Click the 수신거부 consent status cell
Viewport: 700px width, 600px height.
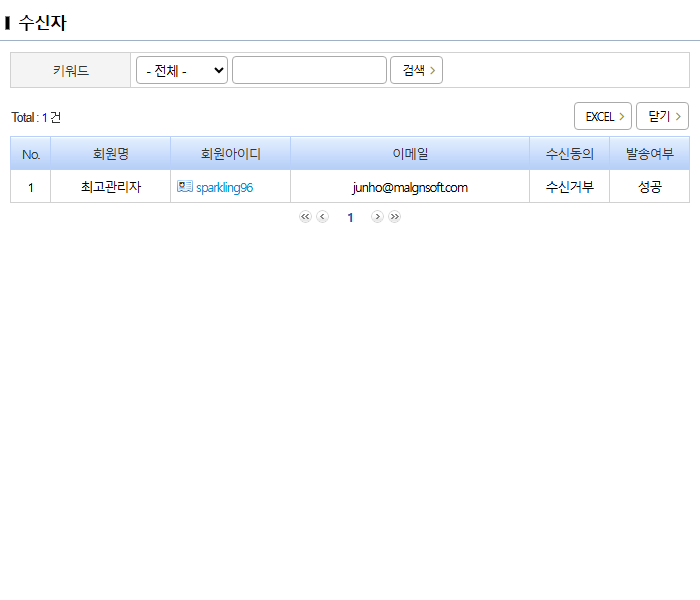(x=570, y=187)
